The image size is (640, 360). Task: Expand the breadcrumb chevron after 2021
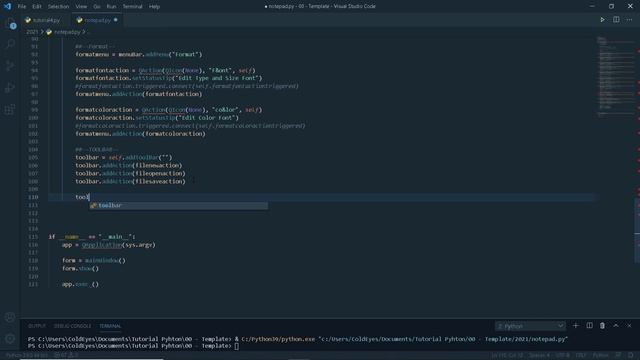(42, 32)
